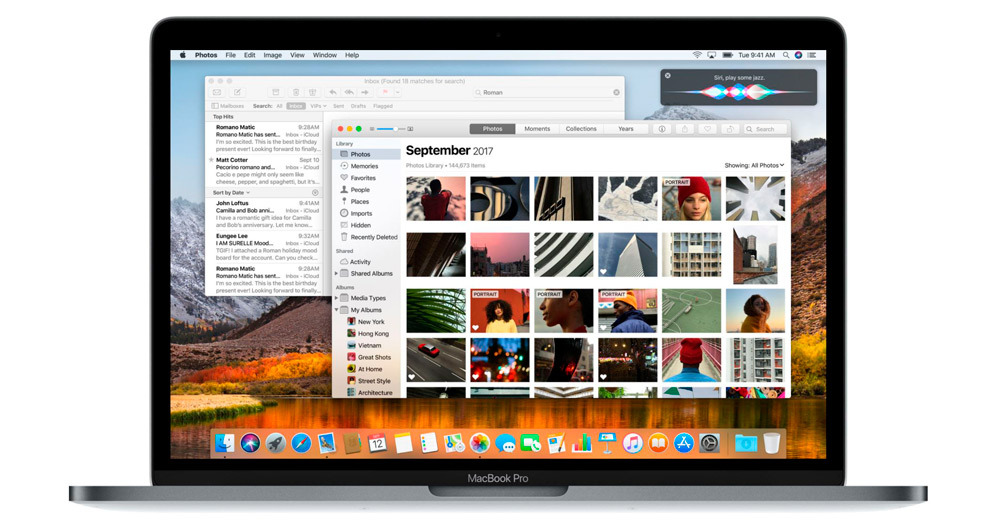This screenshot has width=1000, height=528.
Task: Open the John Loftus email
Action: [265, 214]
